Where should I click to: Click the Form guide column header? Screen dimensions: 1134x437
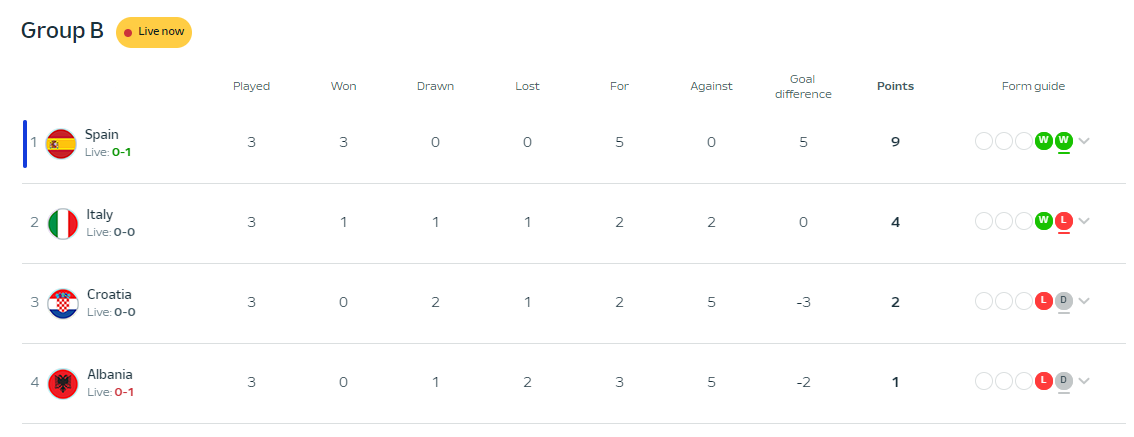click(1033, 86)
